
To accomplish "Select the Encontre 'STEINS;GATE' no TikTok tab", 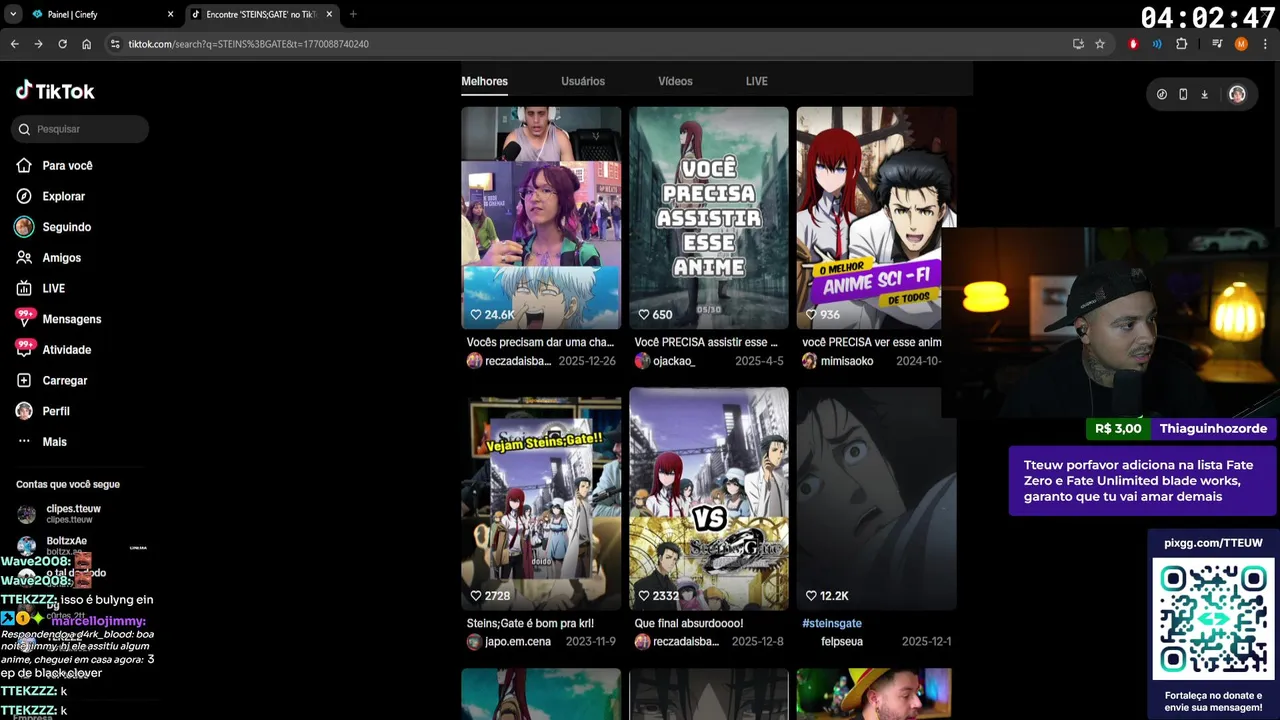I will coord(262,15).
